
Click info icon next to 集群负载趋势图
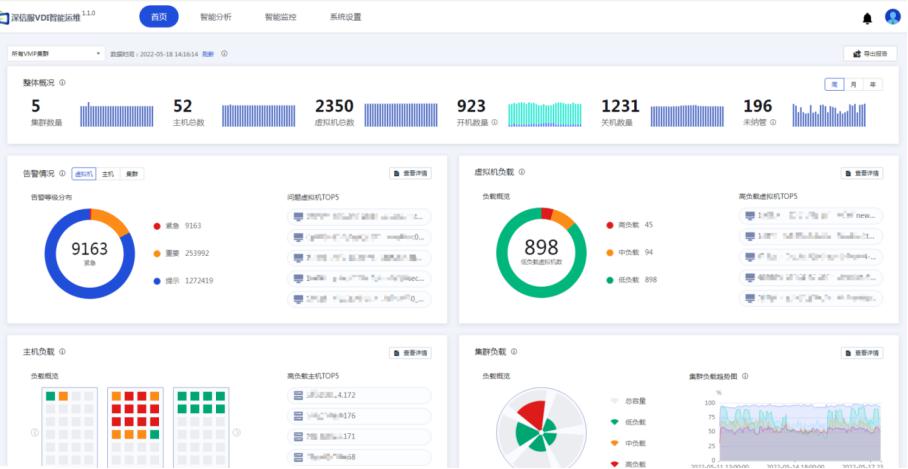(746, 376)
